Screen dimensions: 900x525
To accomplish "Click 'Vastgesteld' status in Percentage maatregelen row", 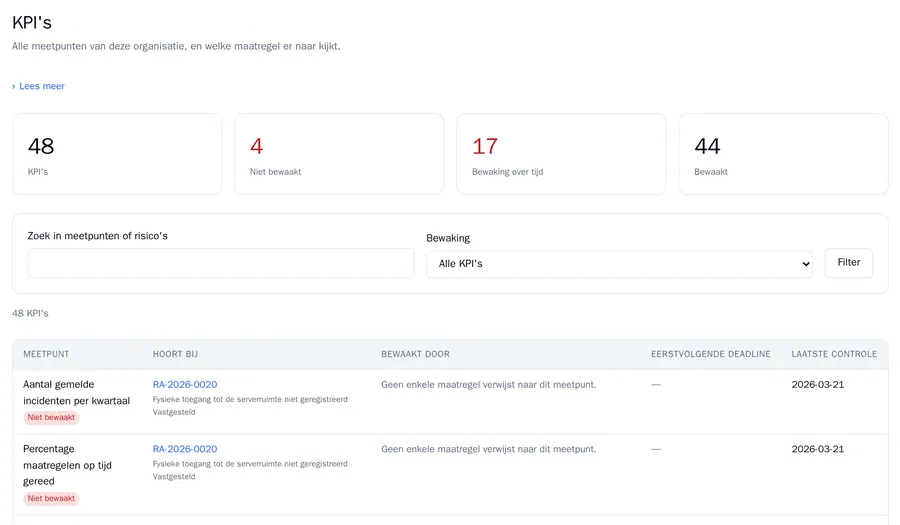I will click(174, 477).
